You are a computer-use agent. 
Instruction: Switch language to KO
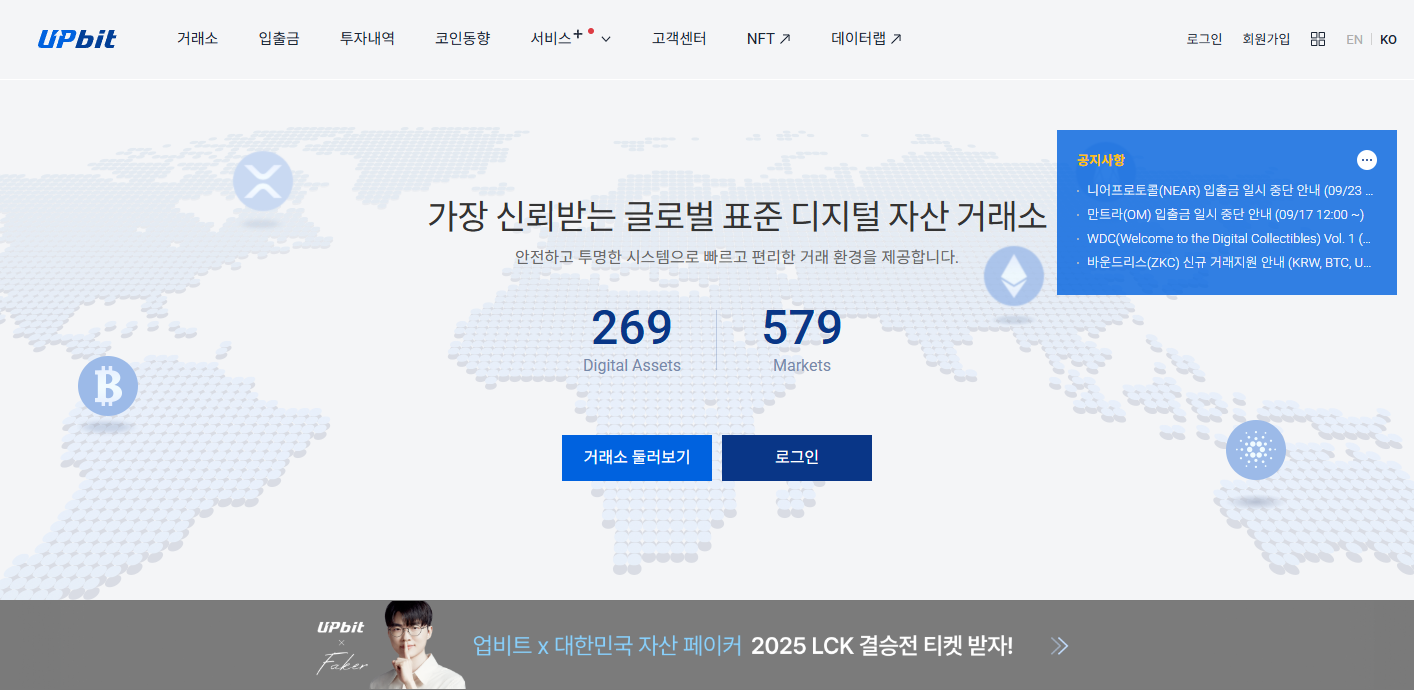1388,40
